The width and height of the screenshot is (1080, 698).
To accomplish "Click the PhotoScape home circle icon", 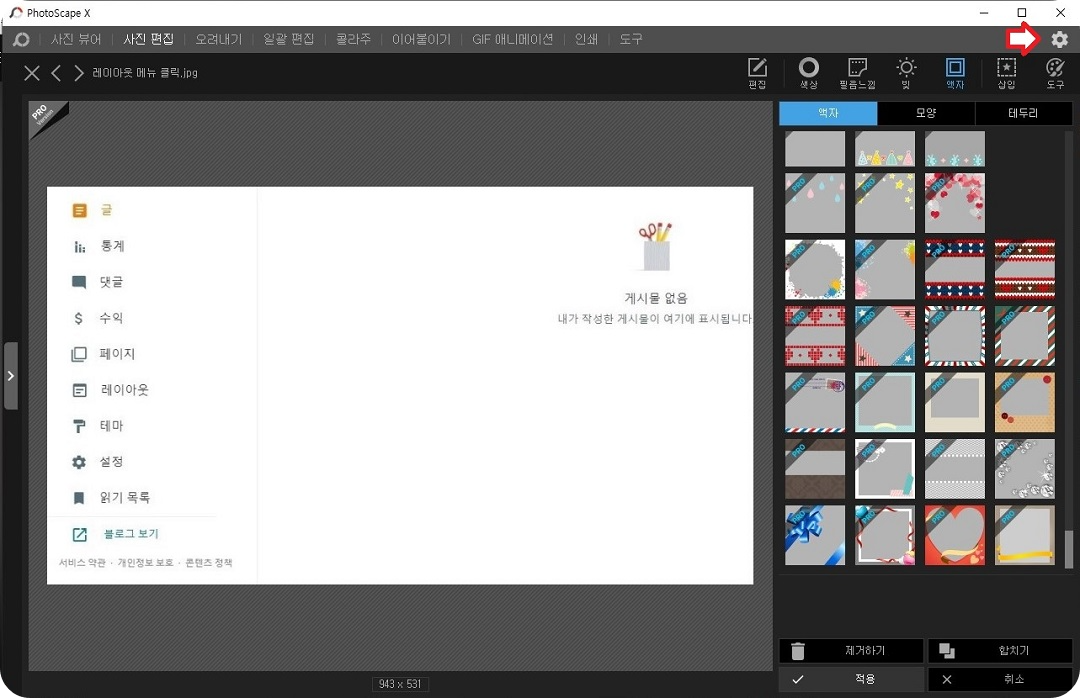I will click(x=21, y=39).
